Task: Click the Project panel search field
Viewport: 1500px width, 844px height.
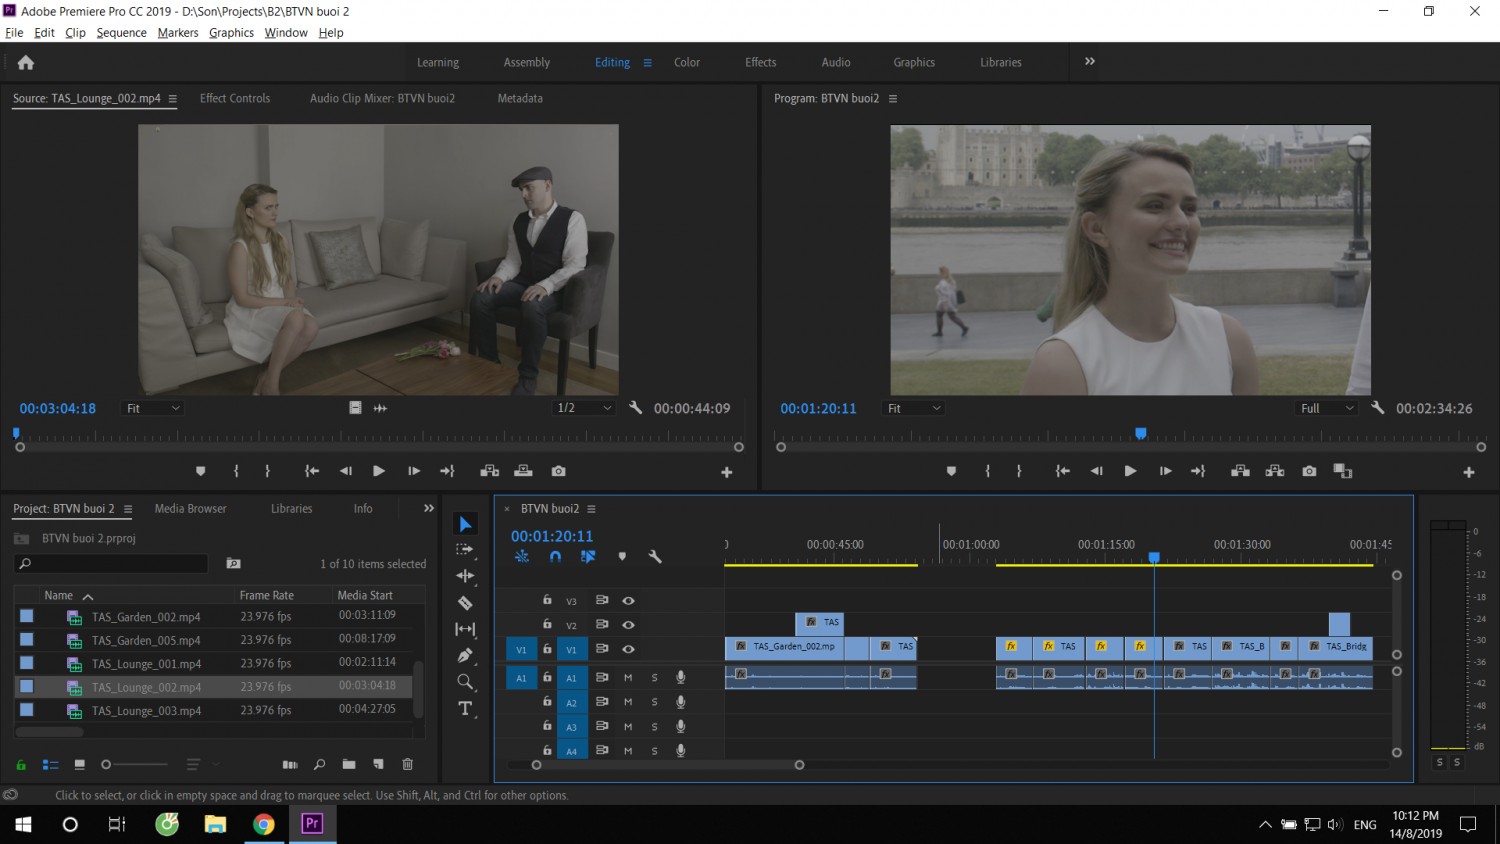Action: tap(112, 564)
